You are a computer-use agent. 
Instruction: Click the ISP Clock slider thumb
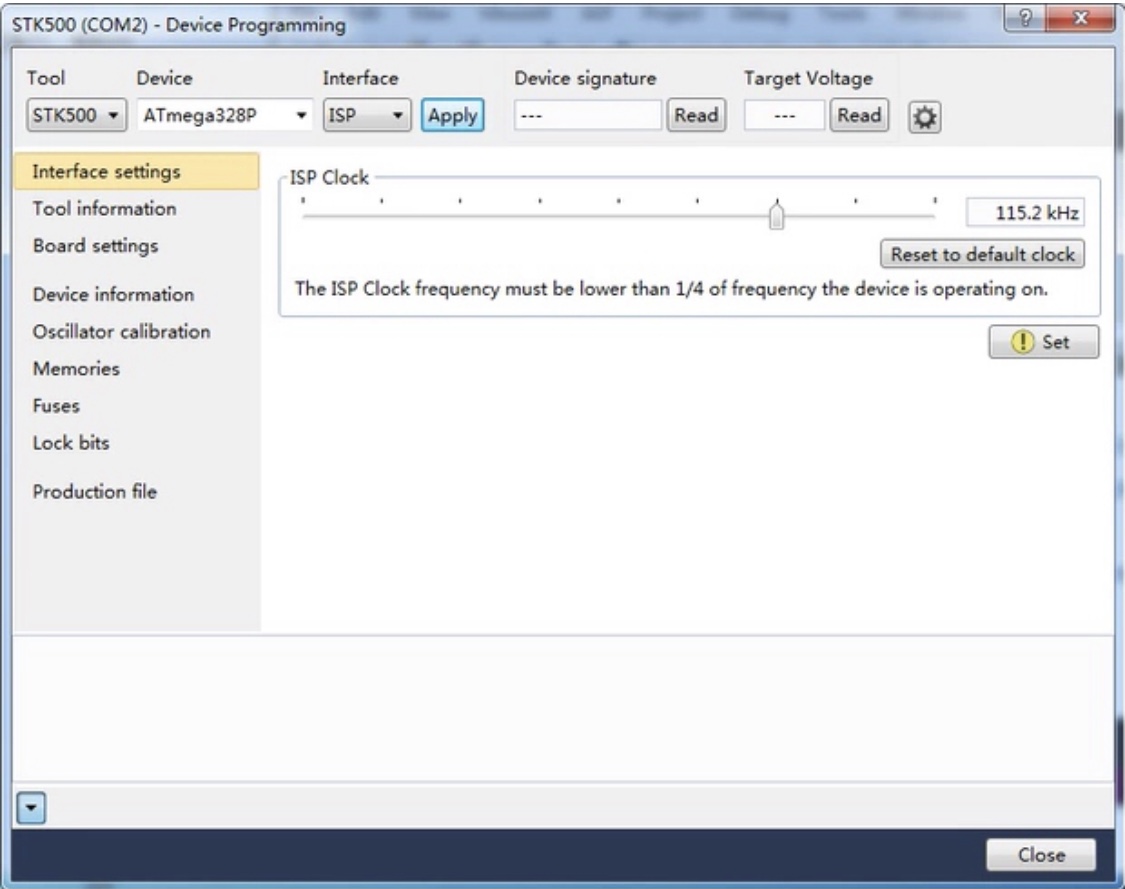coord(776,215)
